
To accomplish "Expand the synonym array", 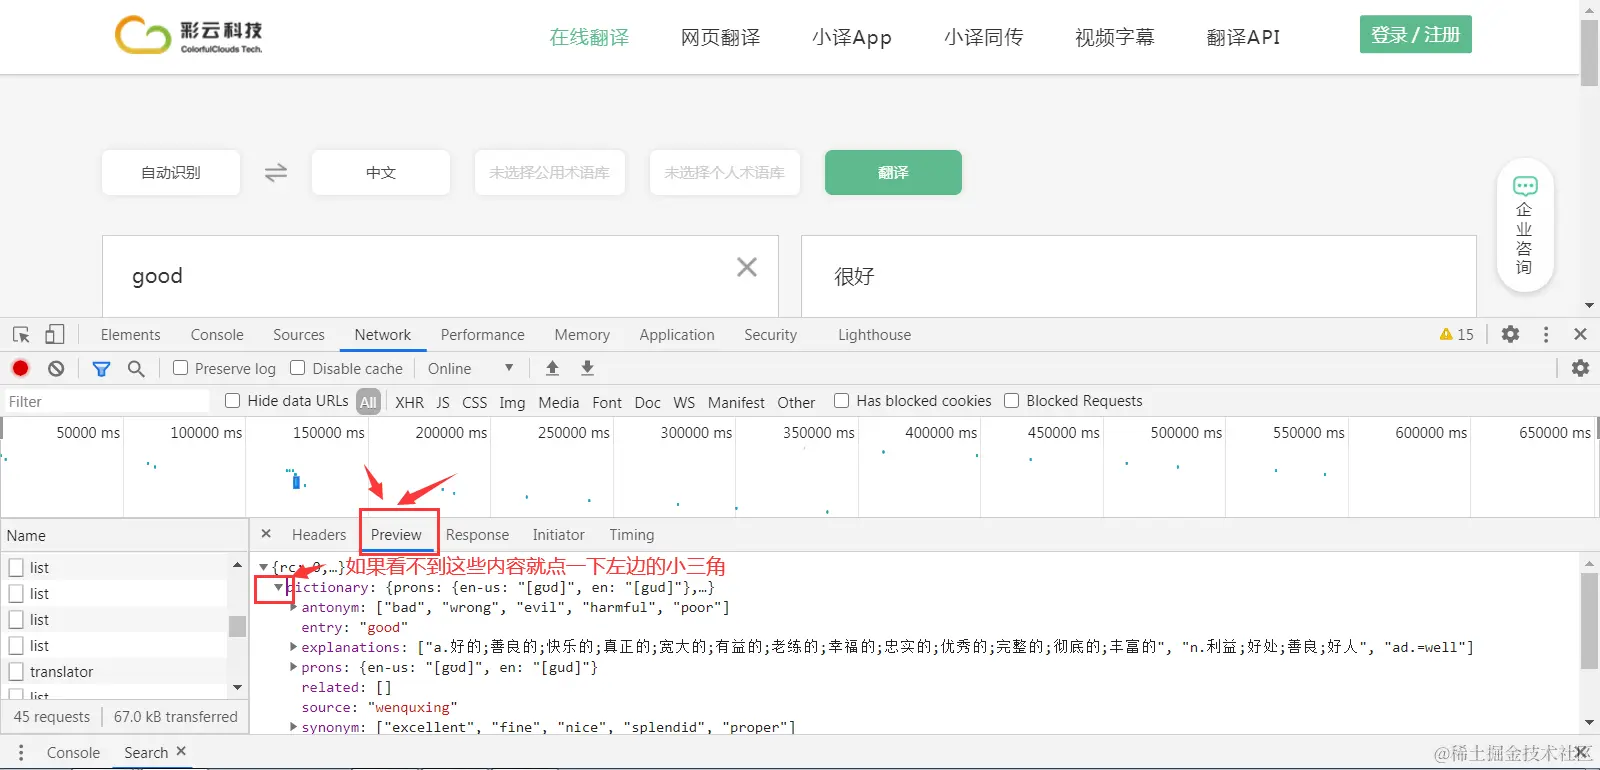I will coord(293,727).
